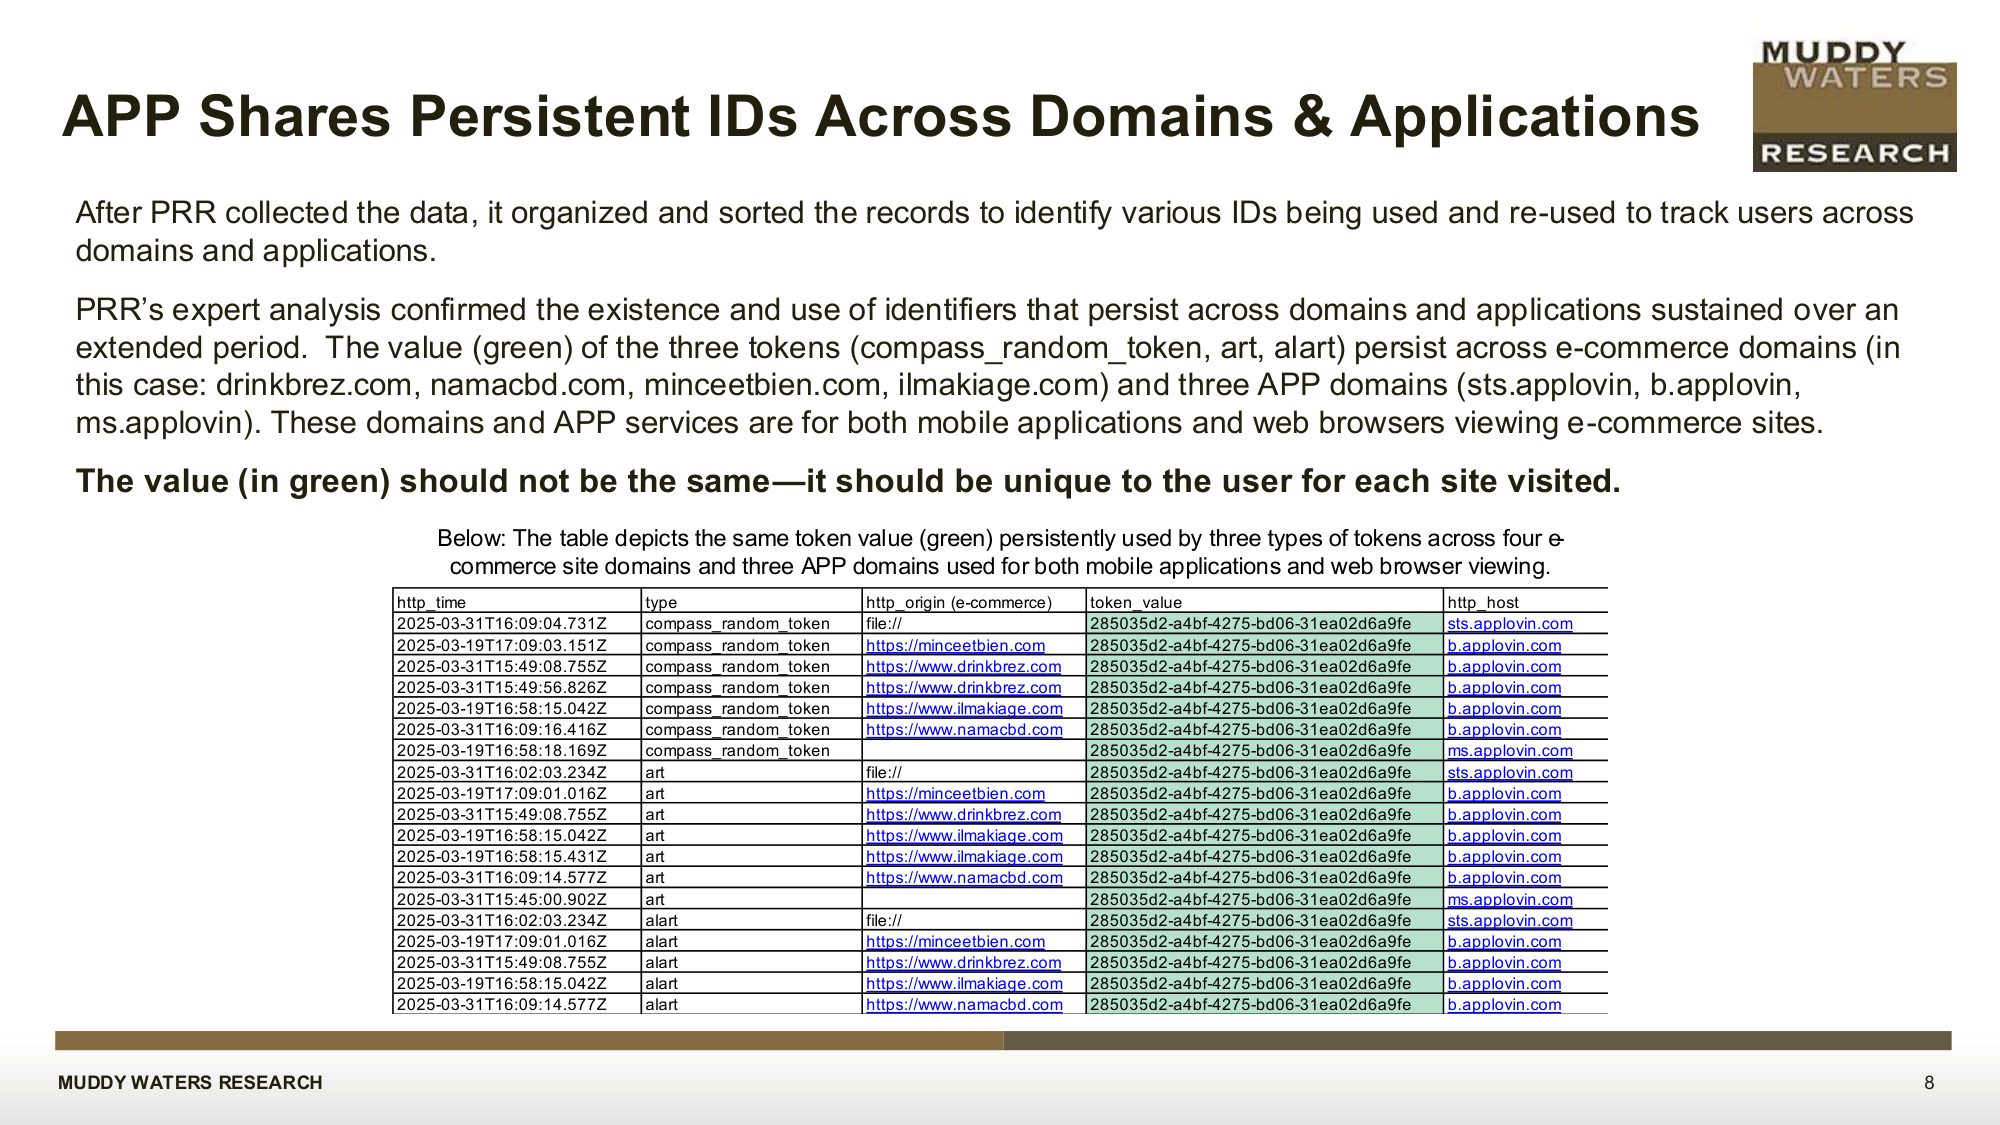The height and width of the screenshot is (1125, 2000).
Task: Open sts.applovin.com link in the alart row
Action: click(1509, 921)
